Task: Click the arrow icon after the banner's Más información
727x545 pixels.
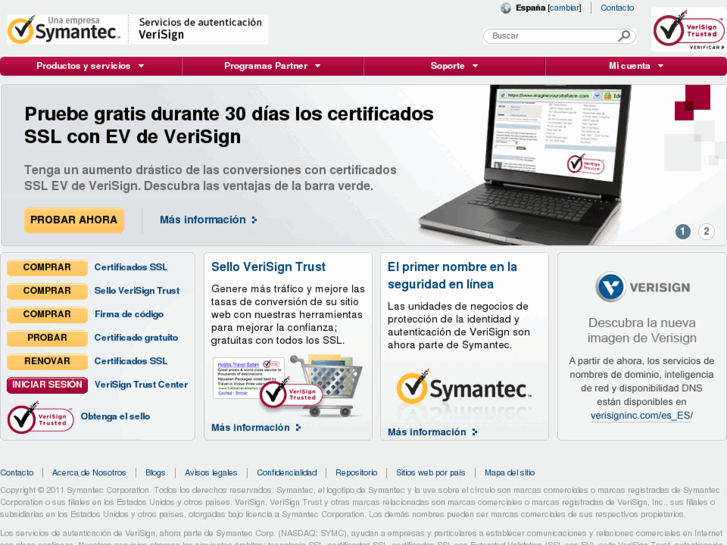Action: coord(254,220)
